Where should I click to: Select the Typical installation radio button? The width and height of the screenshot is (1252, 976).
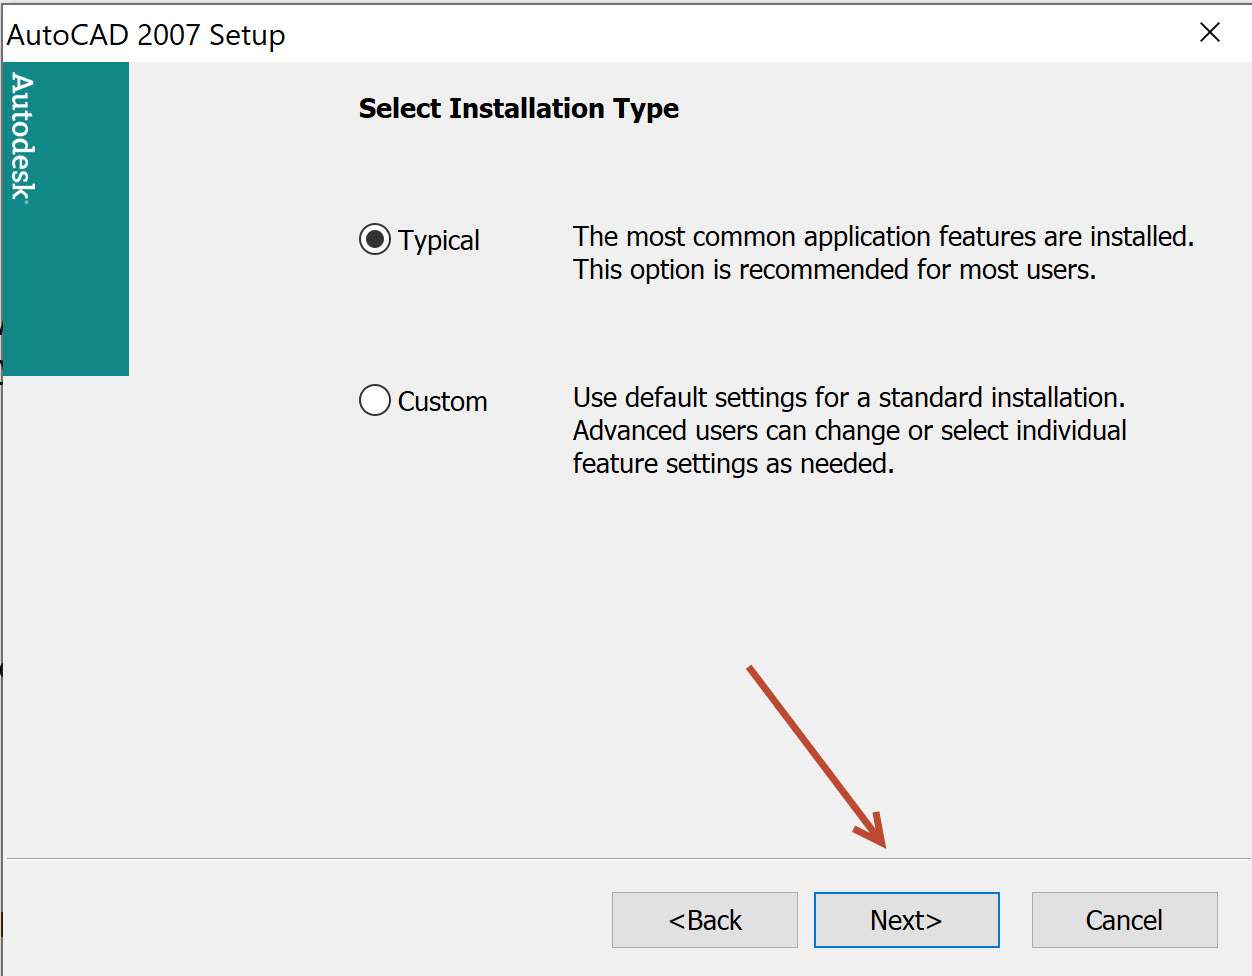click(375, 240)
